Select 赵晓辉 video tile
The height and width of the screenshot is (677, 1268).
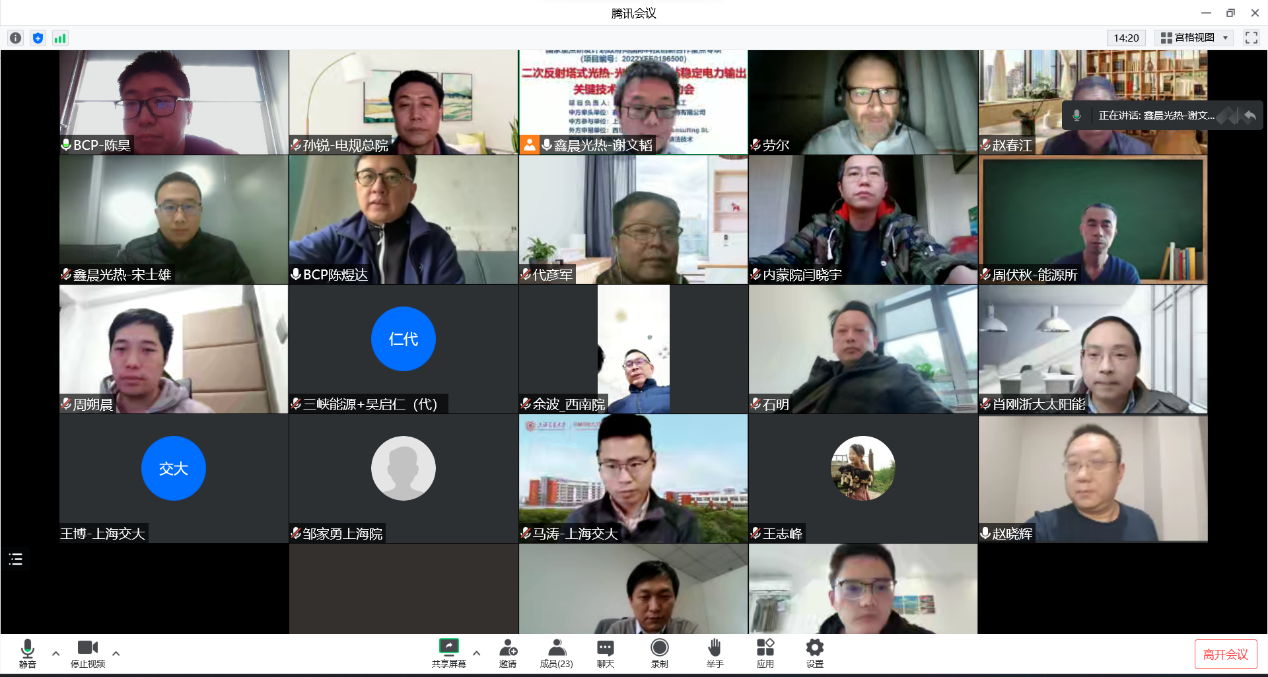1093,479
